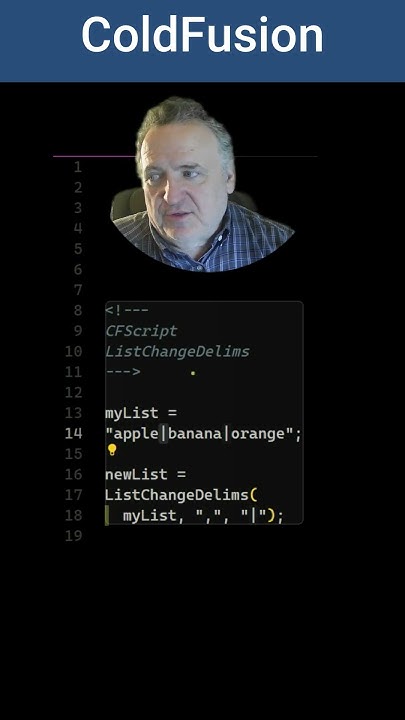This screenshot has height=720, width=405.
Task: Click line number 8 in gutter
Action: (x=78, y=310)
